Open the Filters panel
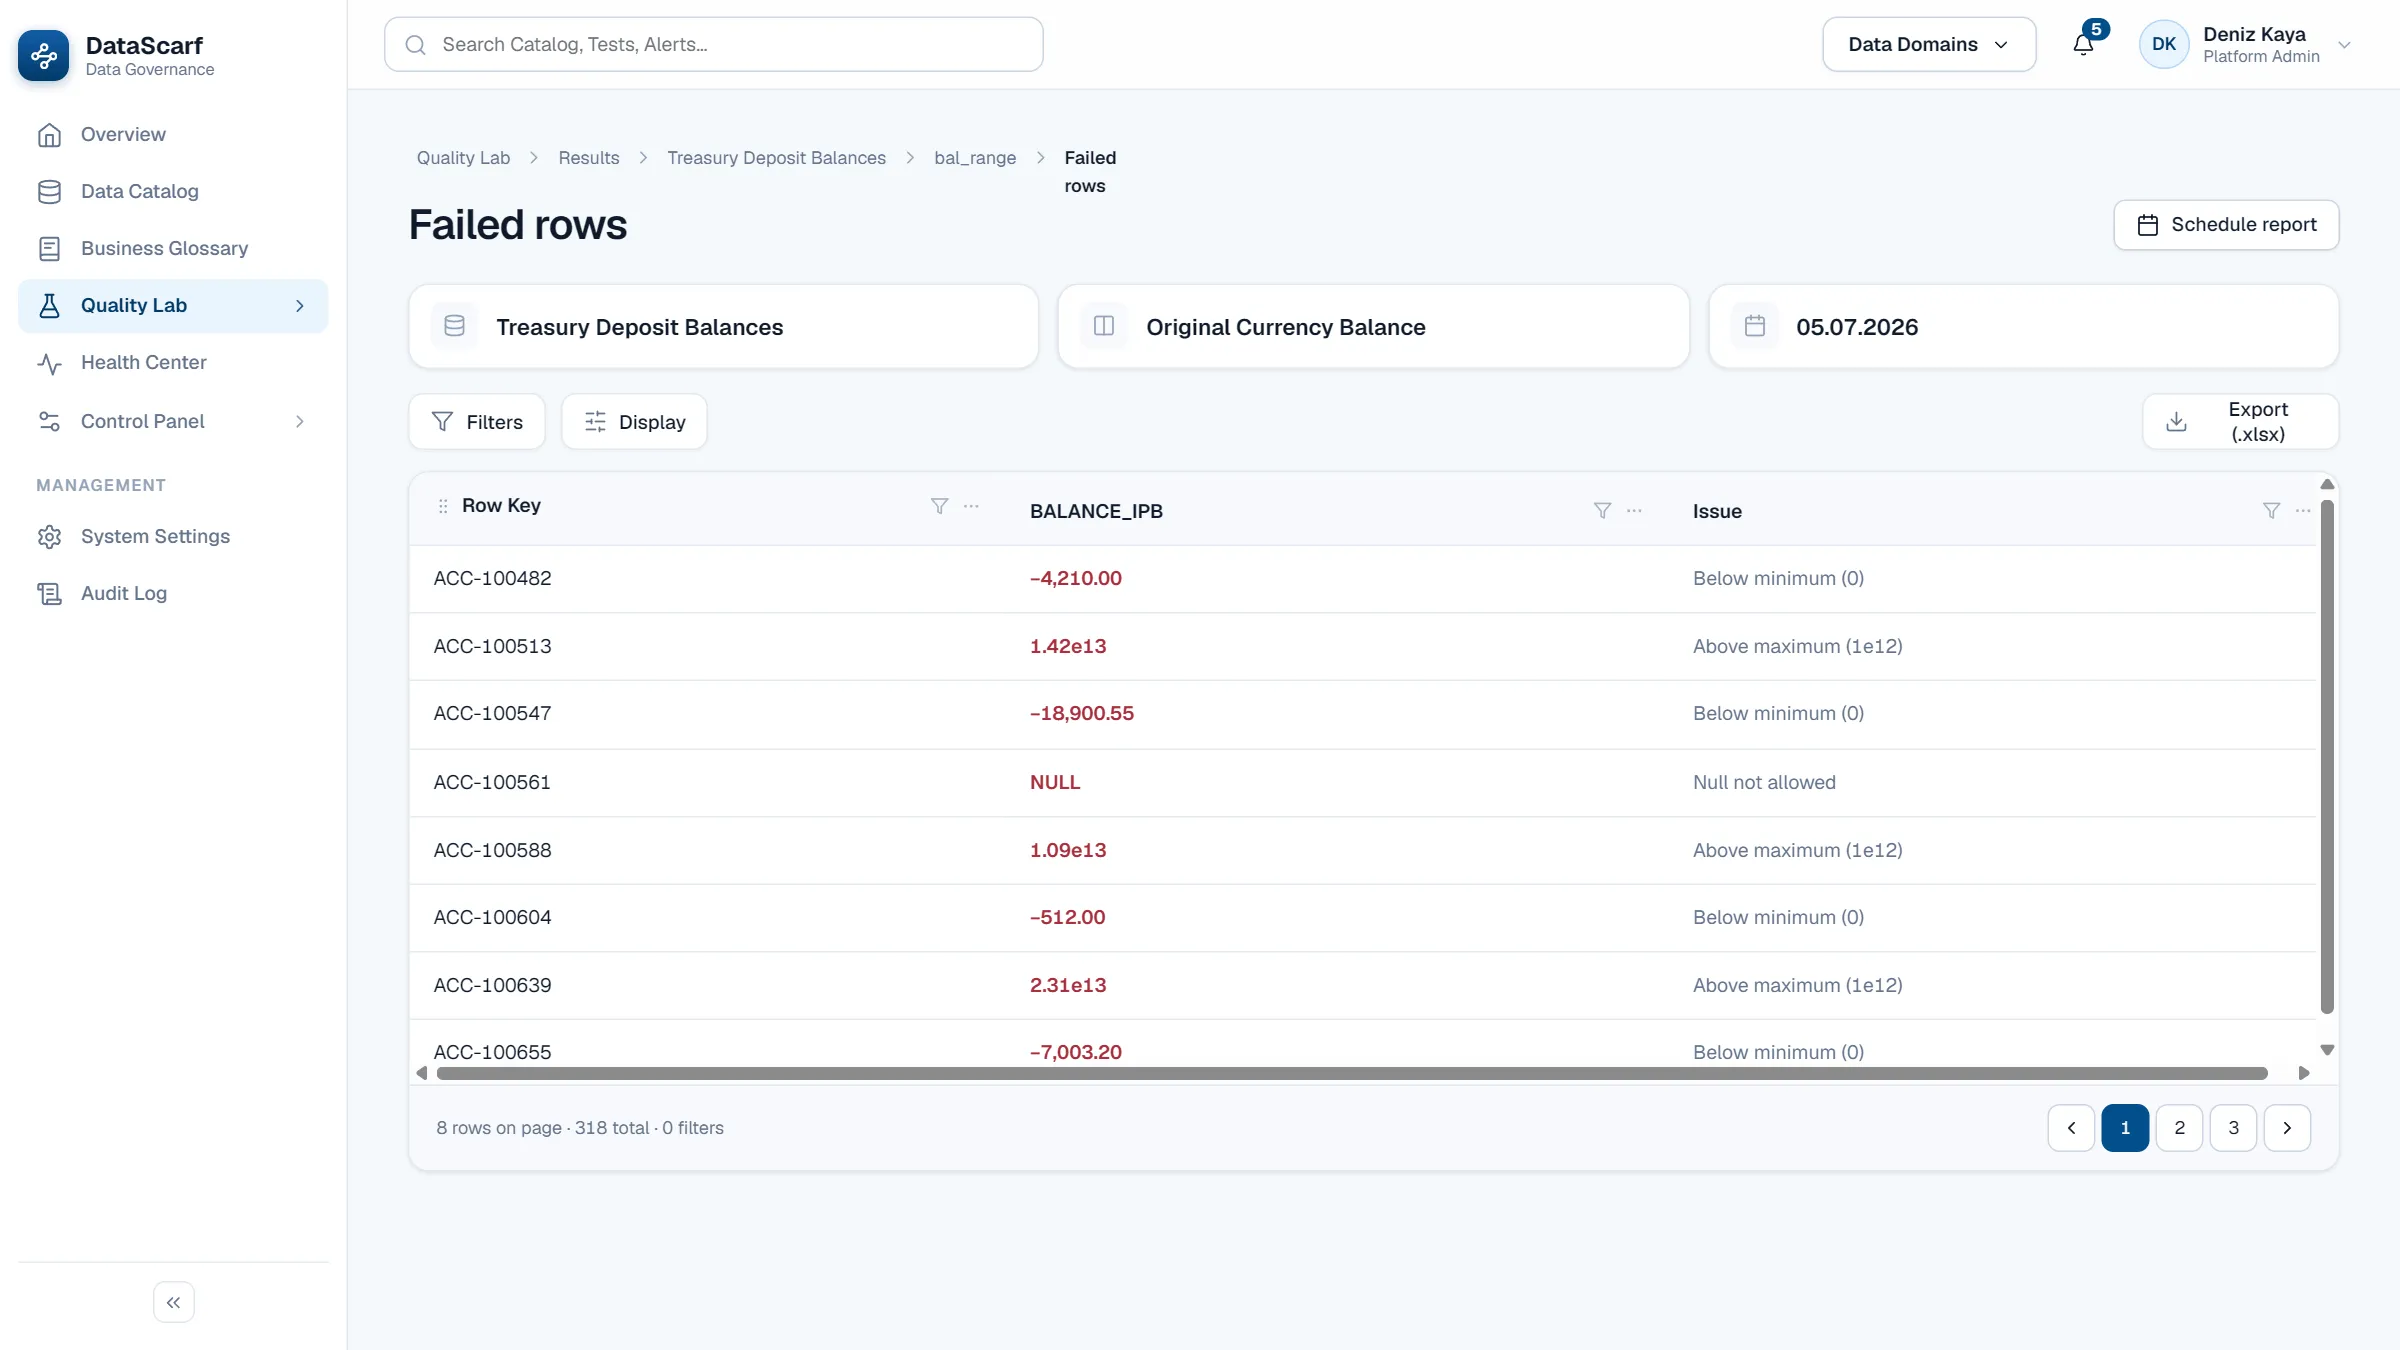Viewport: 2400px width, 1350px height. (x=477, y=422)
